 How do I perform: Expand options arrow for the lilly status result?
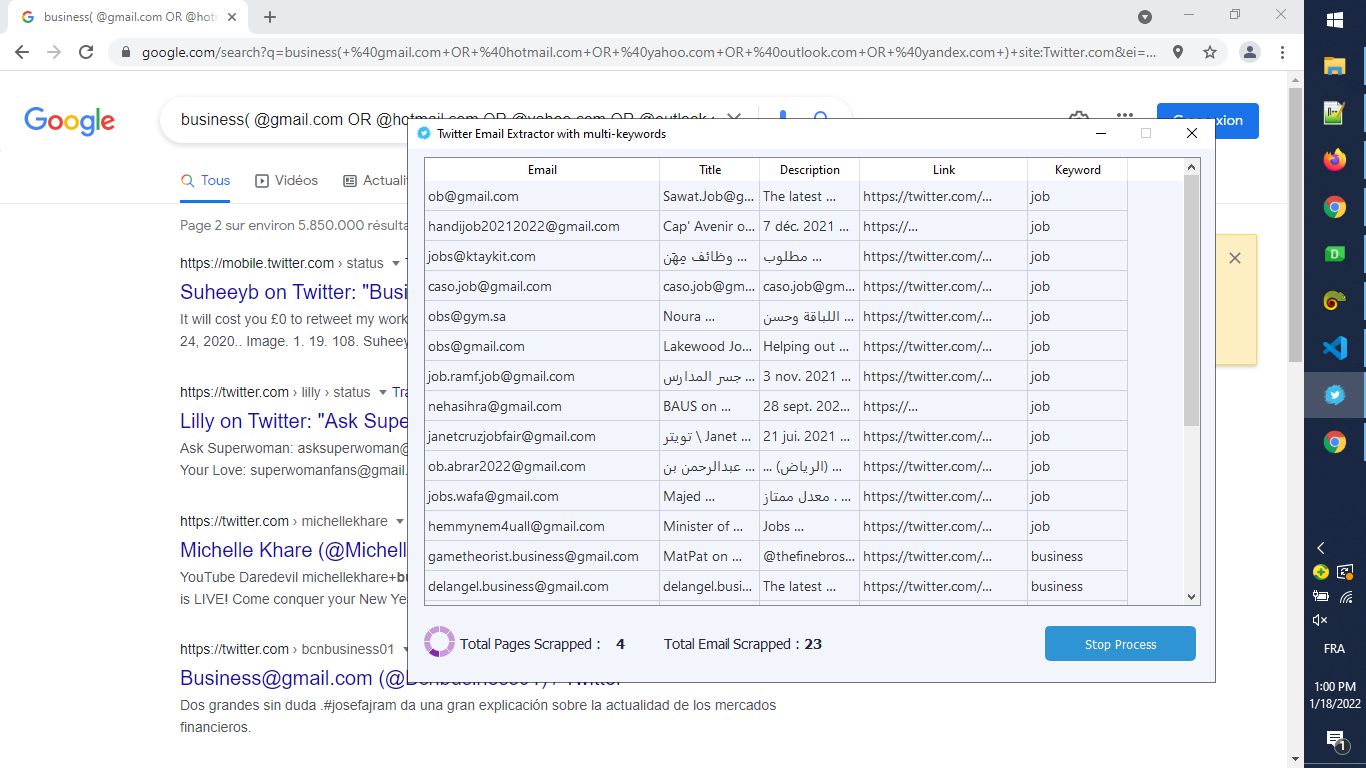click(382, 392)
